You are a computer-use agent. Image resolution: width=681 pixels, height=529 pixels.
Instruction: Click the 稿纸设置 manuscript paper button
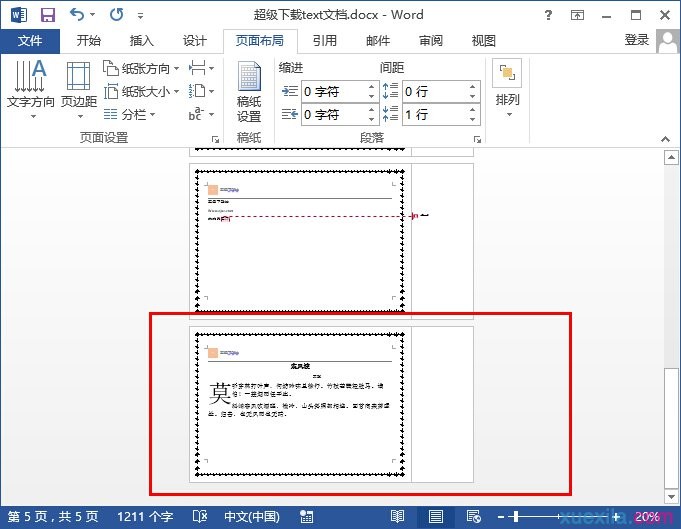[x=249, y=91]
